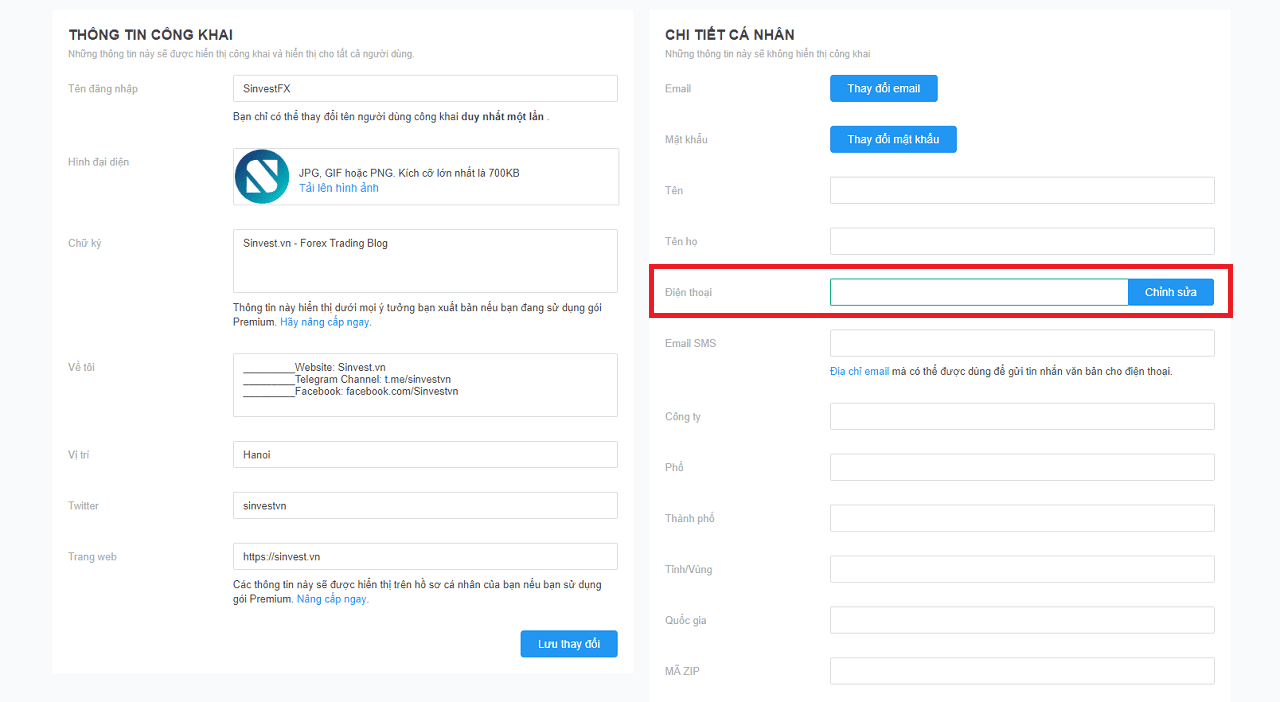1280x702 pixels.
Task: Click the 'Tỉnh/Vùng' province field
Action: coord(1022,570)
